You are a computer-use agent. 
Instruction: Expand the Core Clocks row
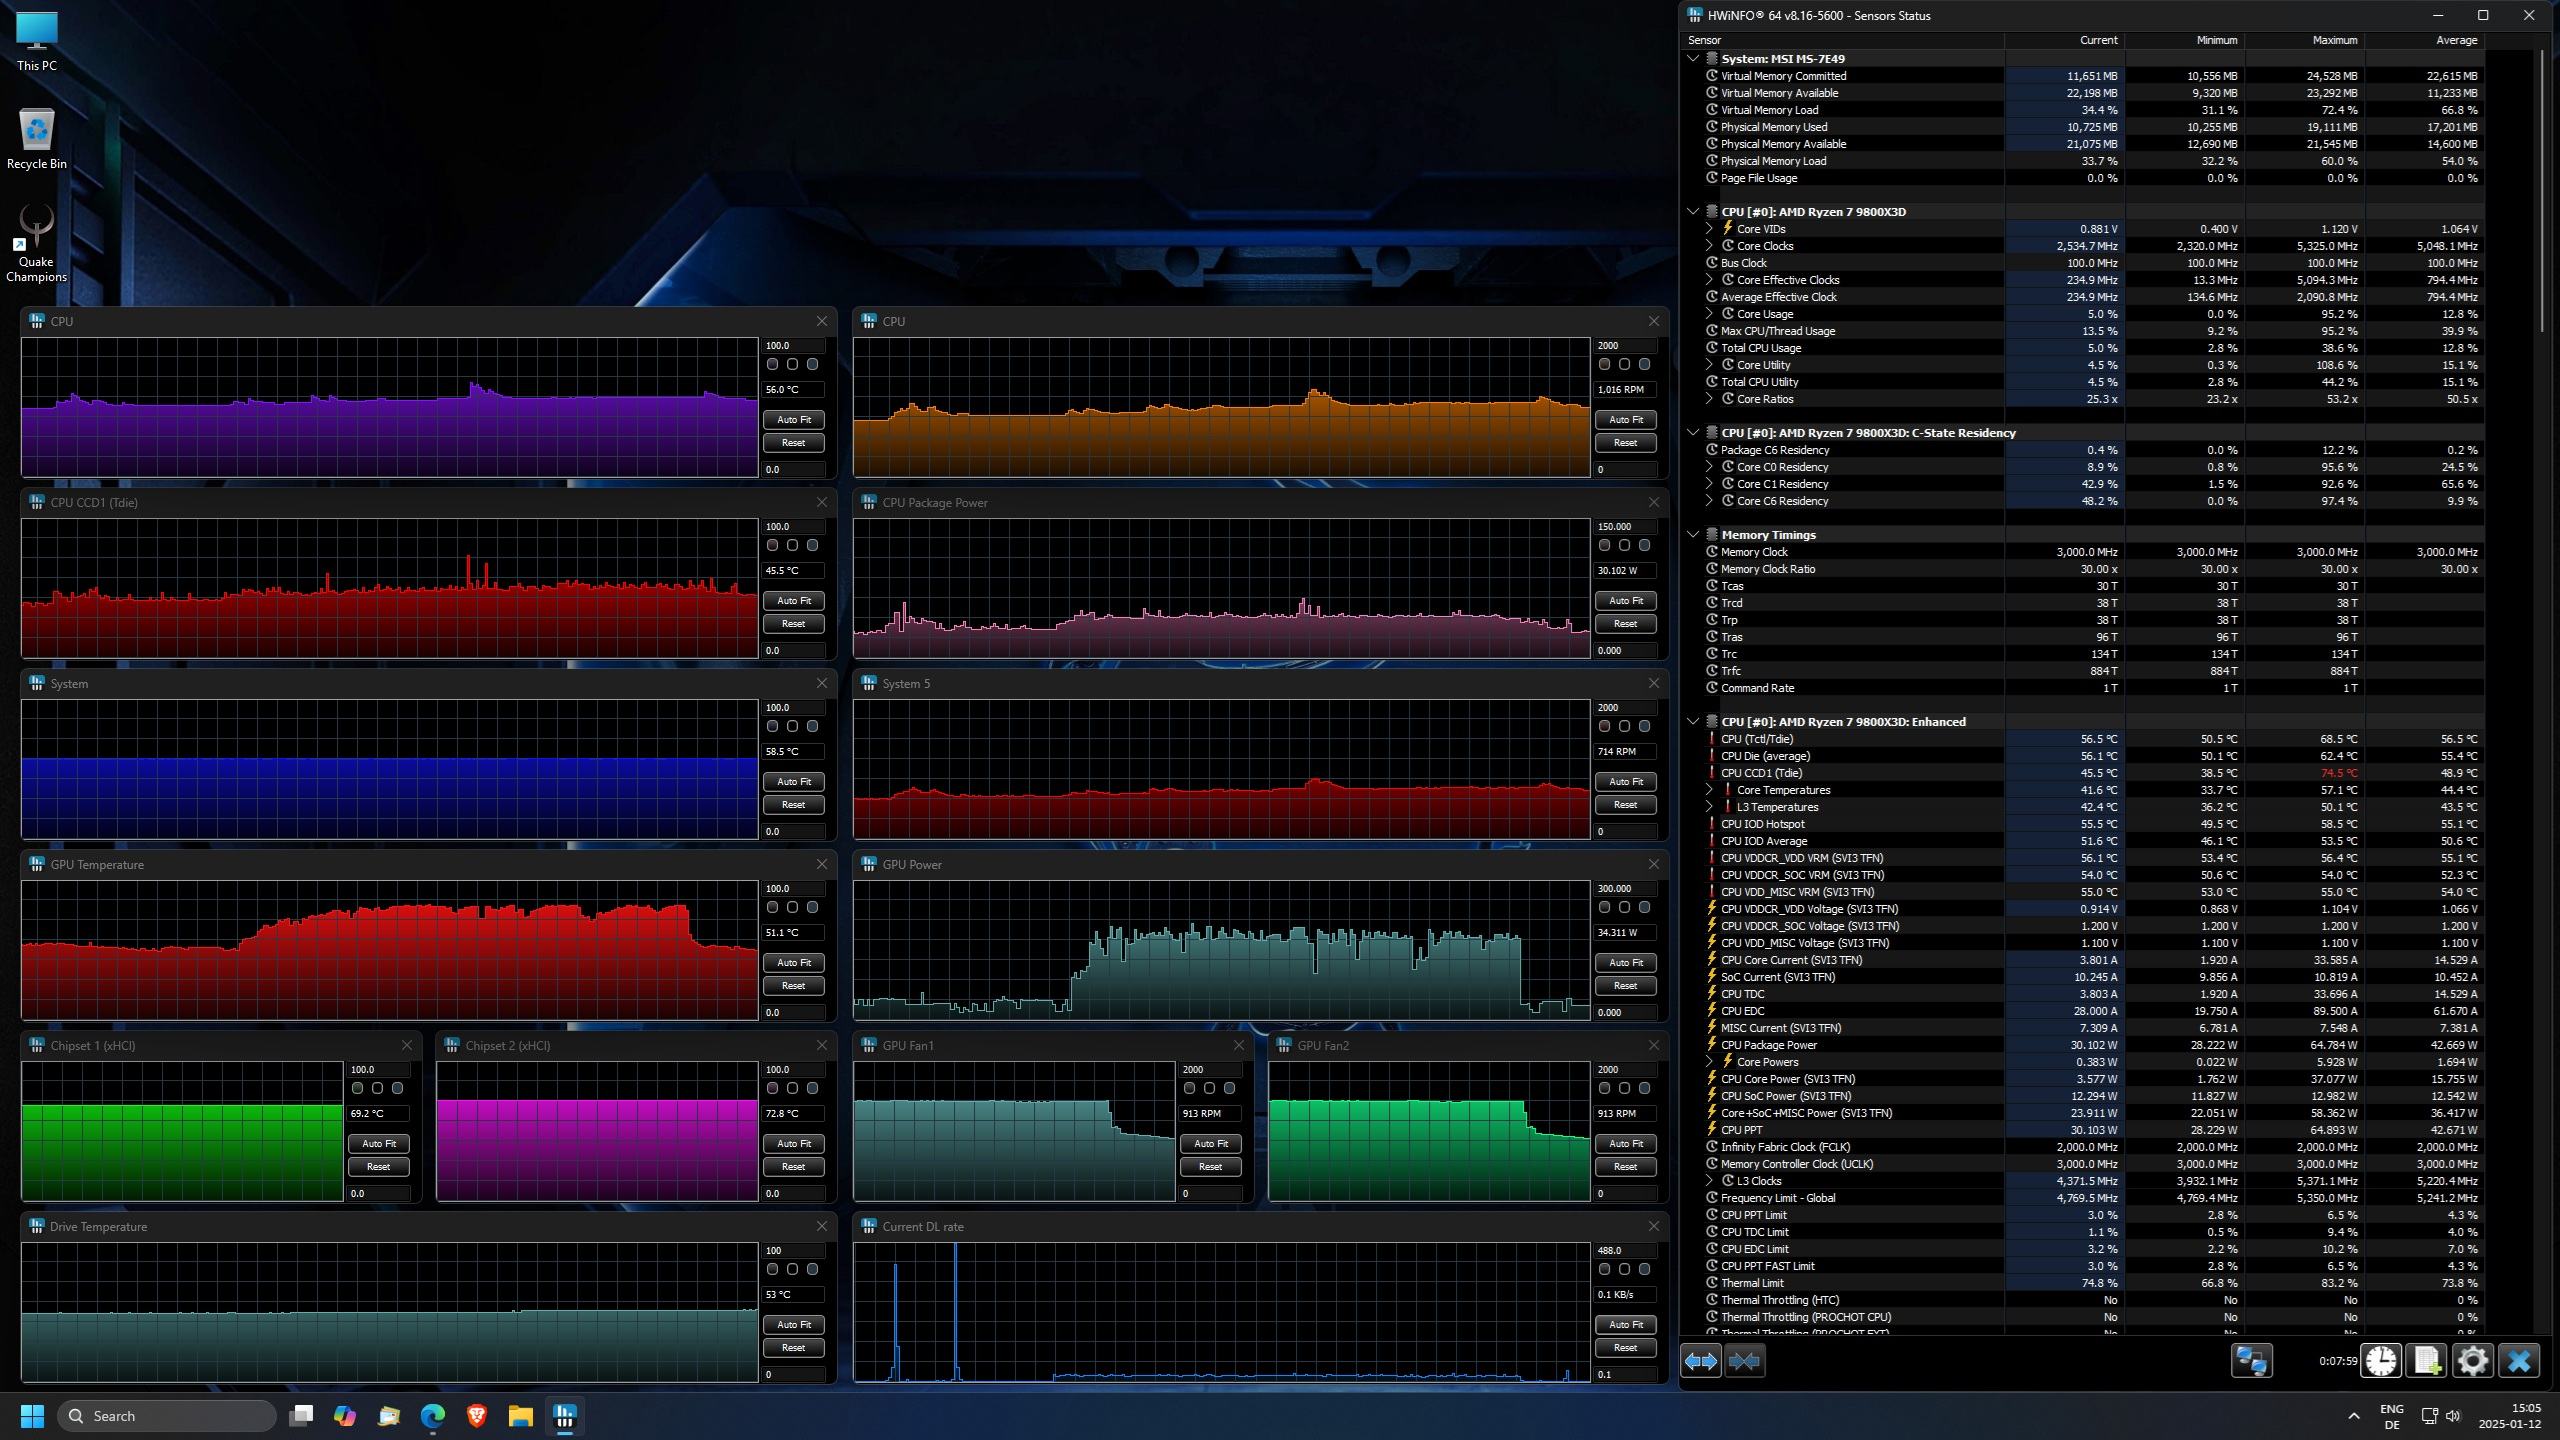tap(1709, 245)
